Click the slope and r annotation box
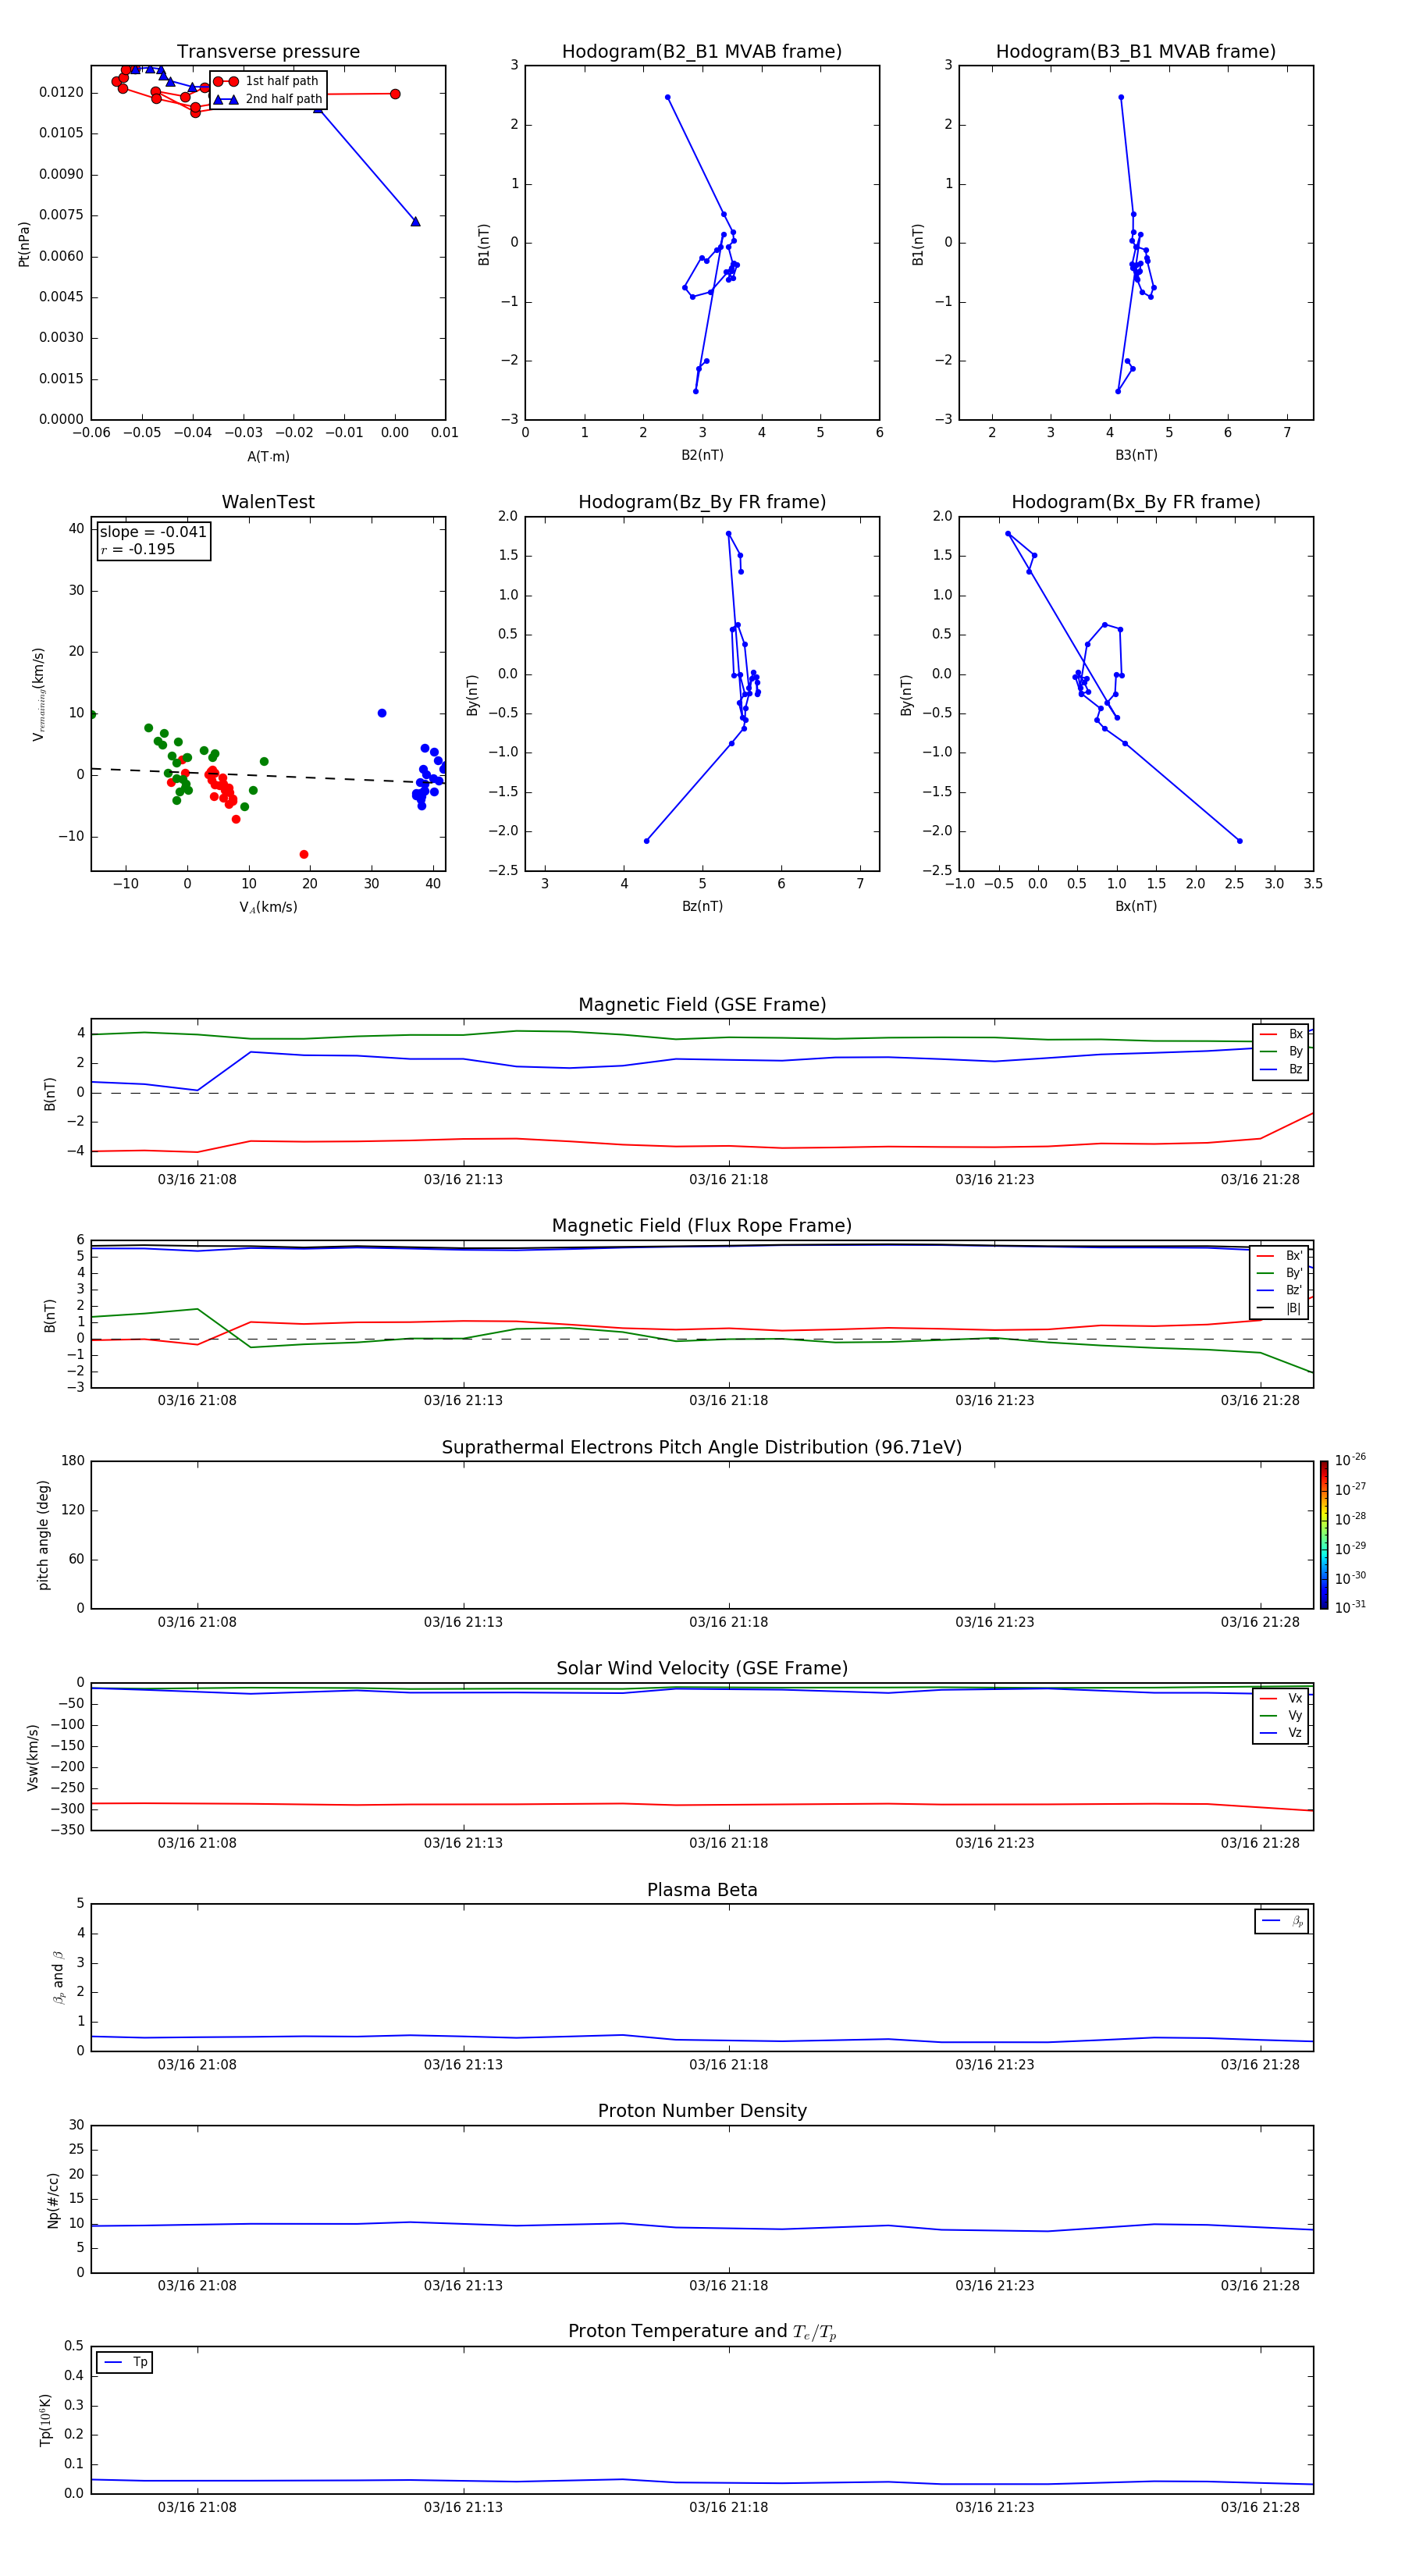Screen dimensions: 1405x2576 153,540
